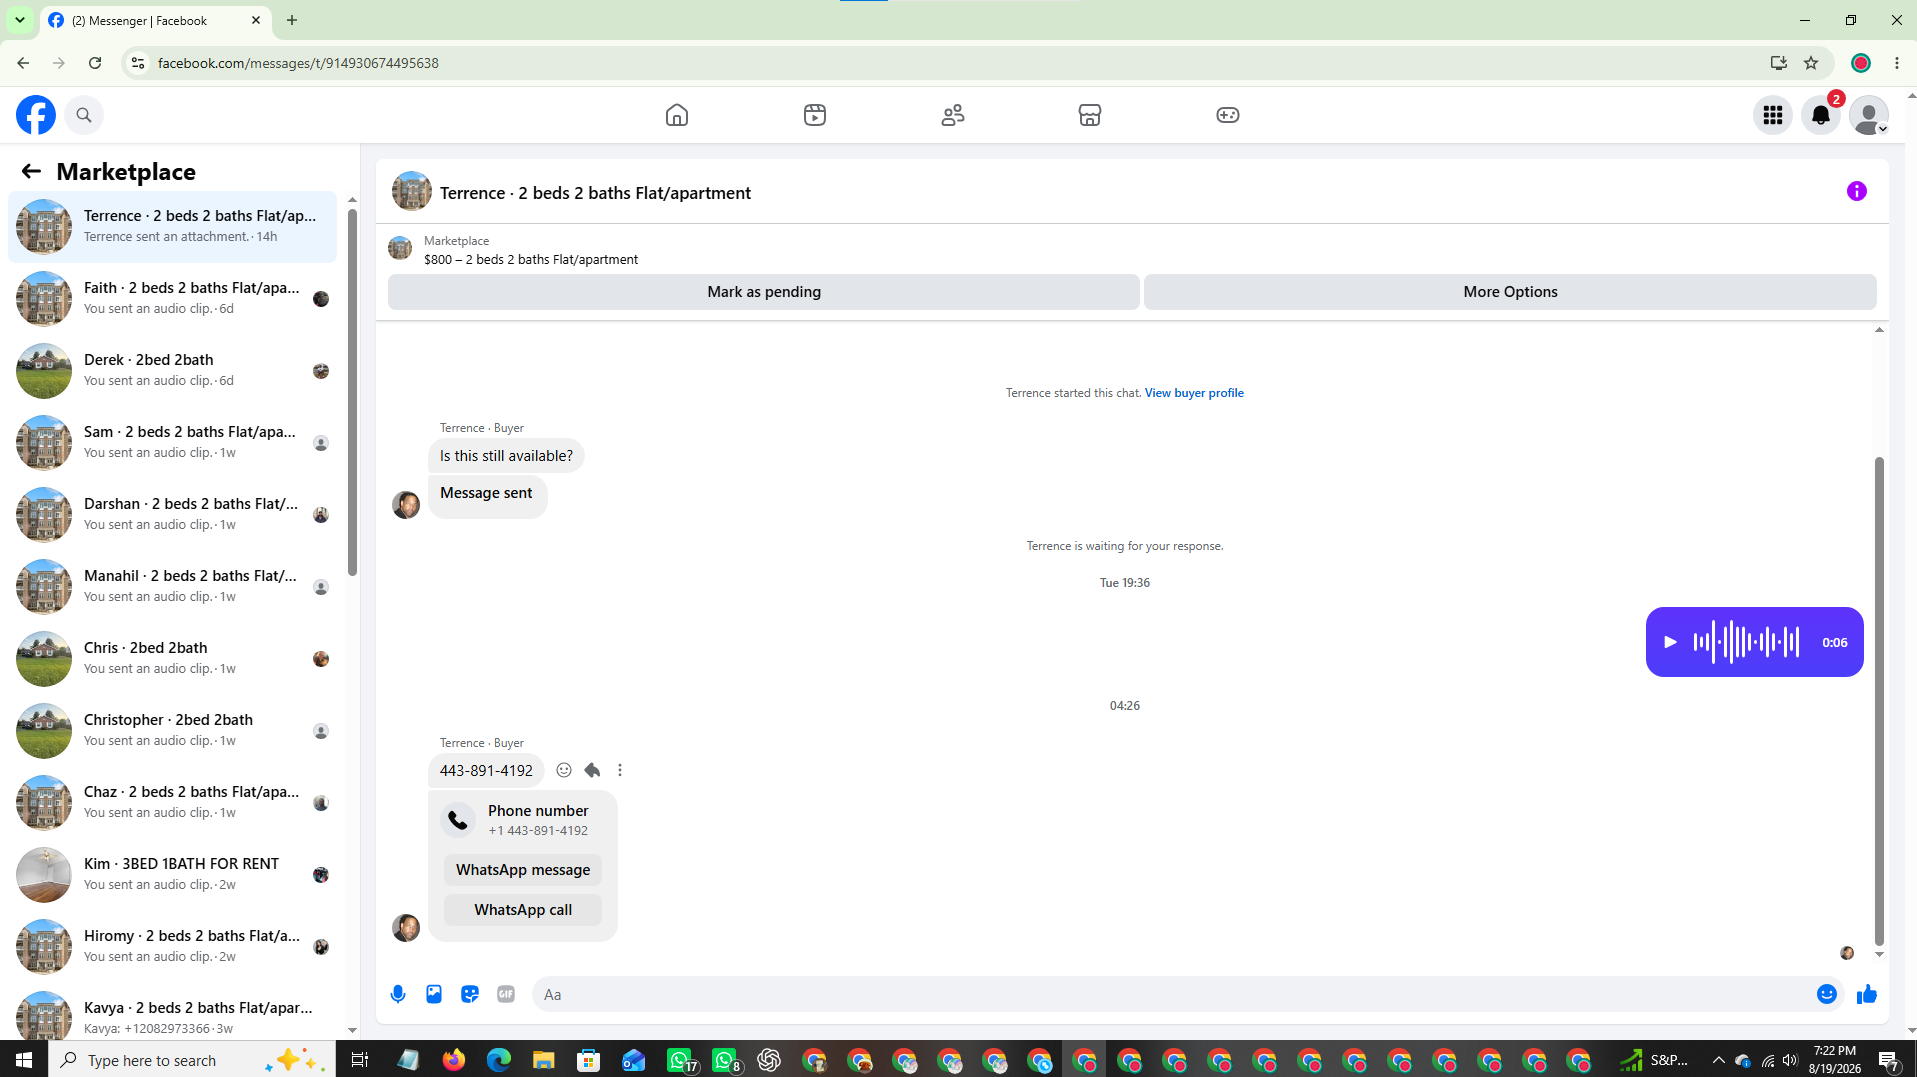Viewport: 1917px width, 1077px height.
Task: Open Derek 2bed 2bath conversation
Action: coord(172,371)
